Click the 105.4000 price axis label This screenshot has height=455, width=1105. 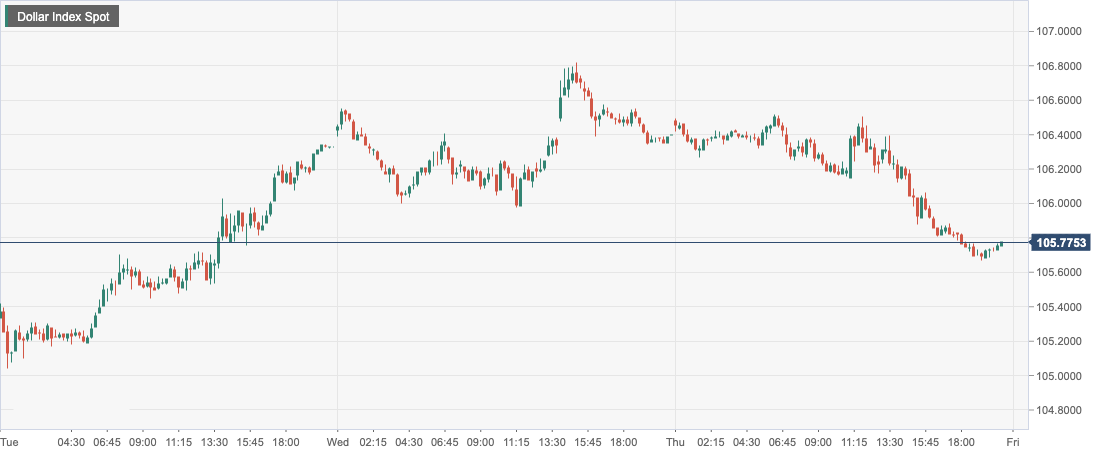point(1061,307)
